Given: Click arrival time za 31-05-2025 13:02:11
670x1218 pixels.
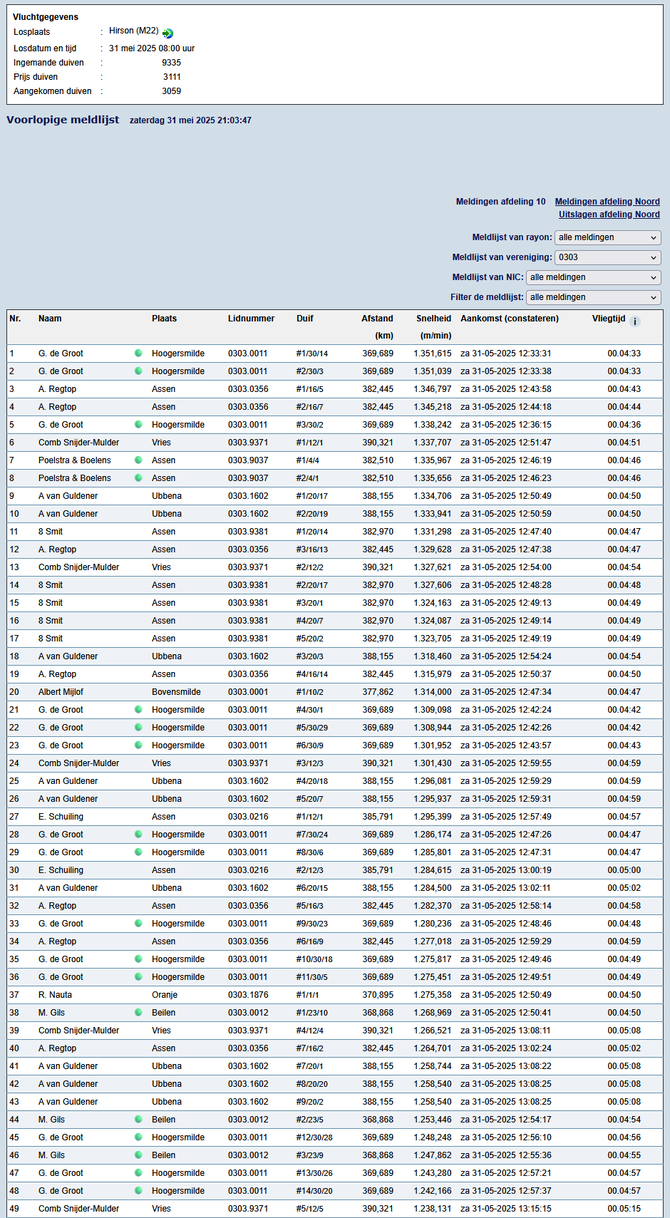Looking at the screenshot, I should 506,888.
